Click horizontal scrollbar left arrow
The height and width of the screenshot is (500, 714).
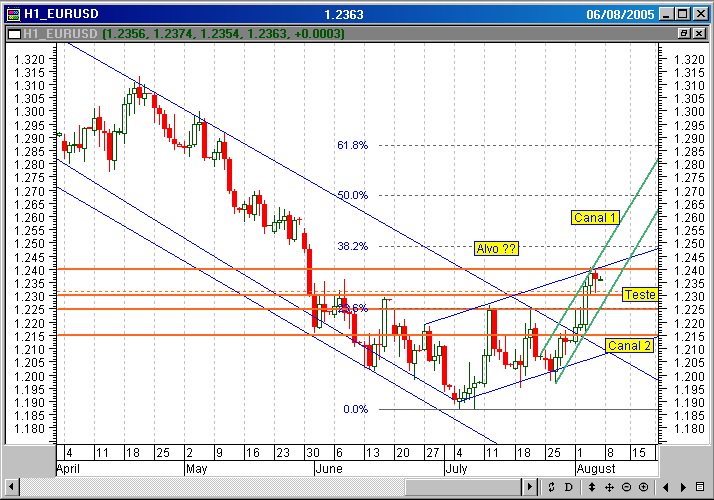pos(11,487)
